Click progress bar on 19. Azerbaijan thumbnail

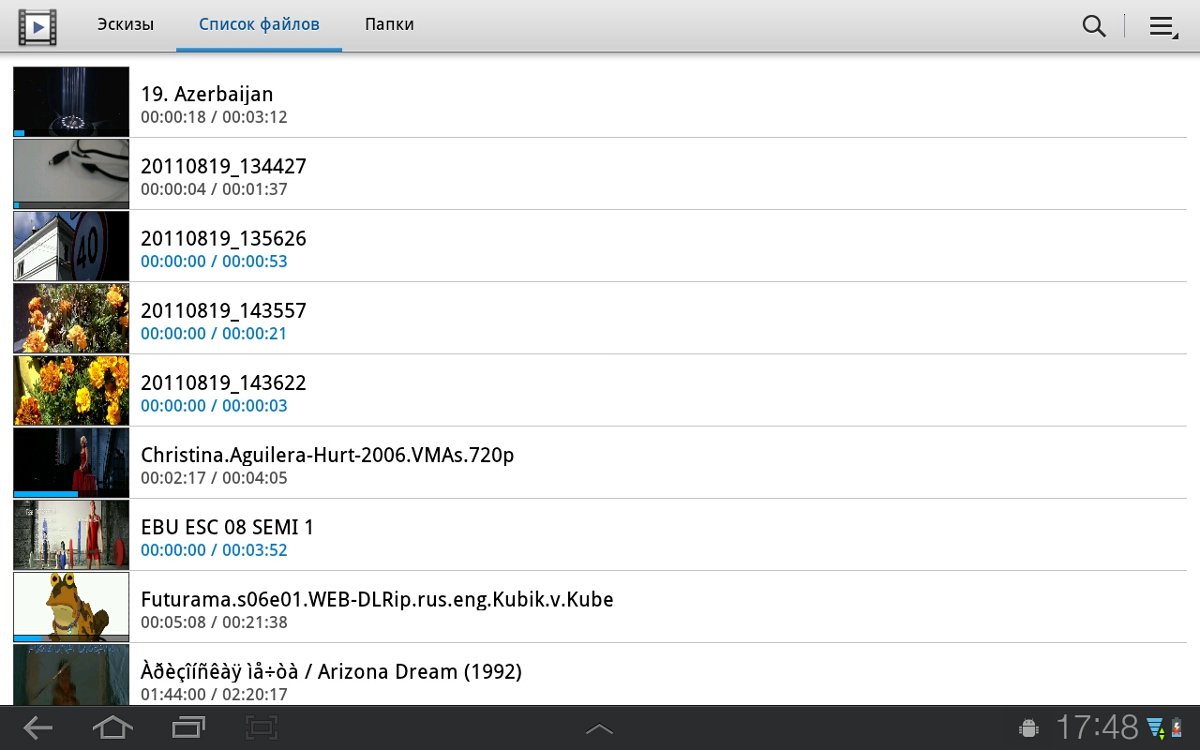(71, 133)
